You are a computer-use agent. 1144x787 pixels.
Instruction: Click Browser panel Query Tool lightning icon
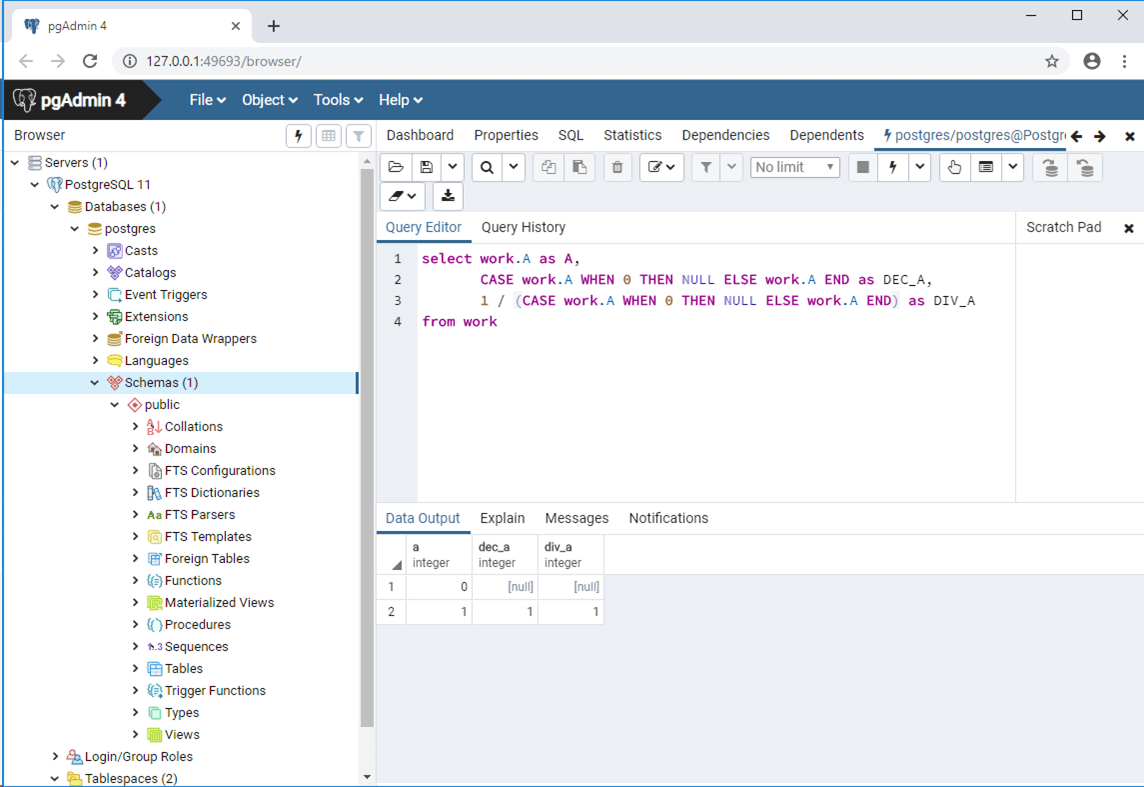pos(298,136)
